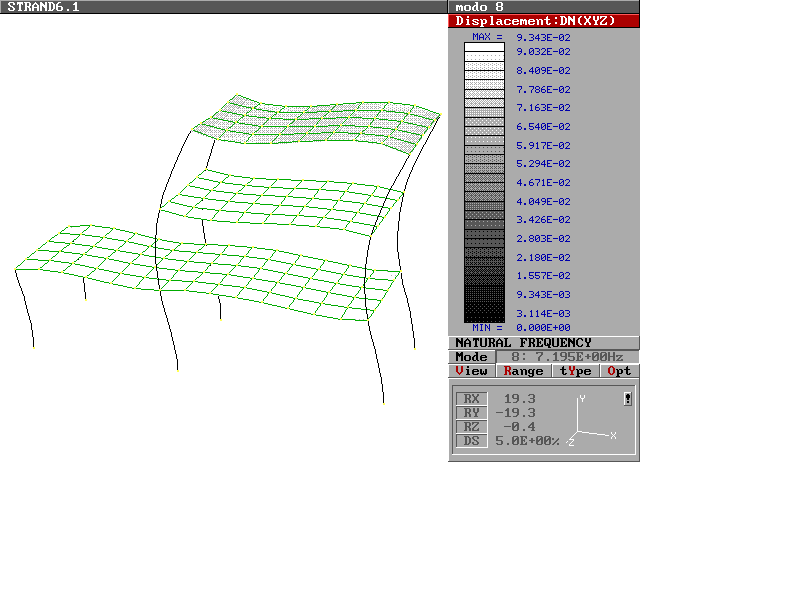800x600 pixels.
Task: Click the exclamation mark icon in view panel
Action: tap(627, 399)
